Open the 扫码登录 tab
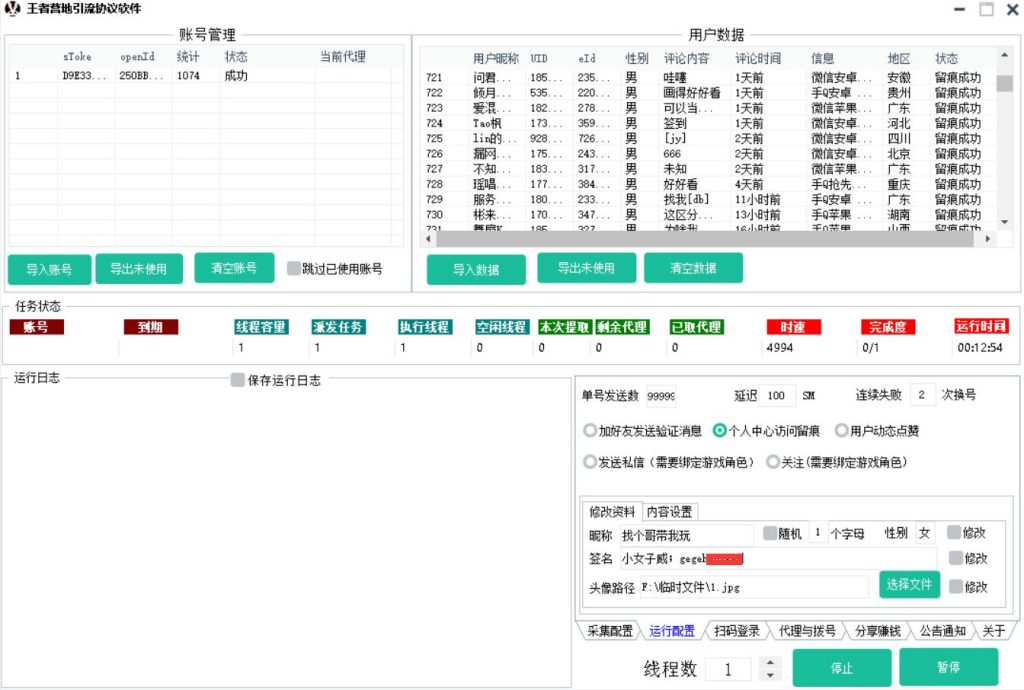The height and width of the screenshot is (690, 1024). 737,631
